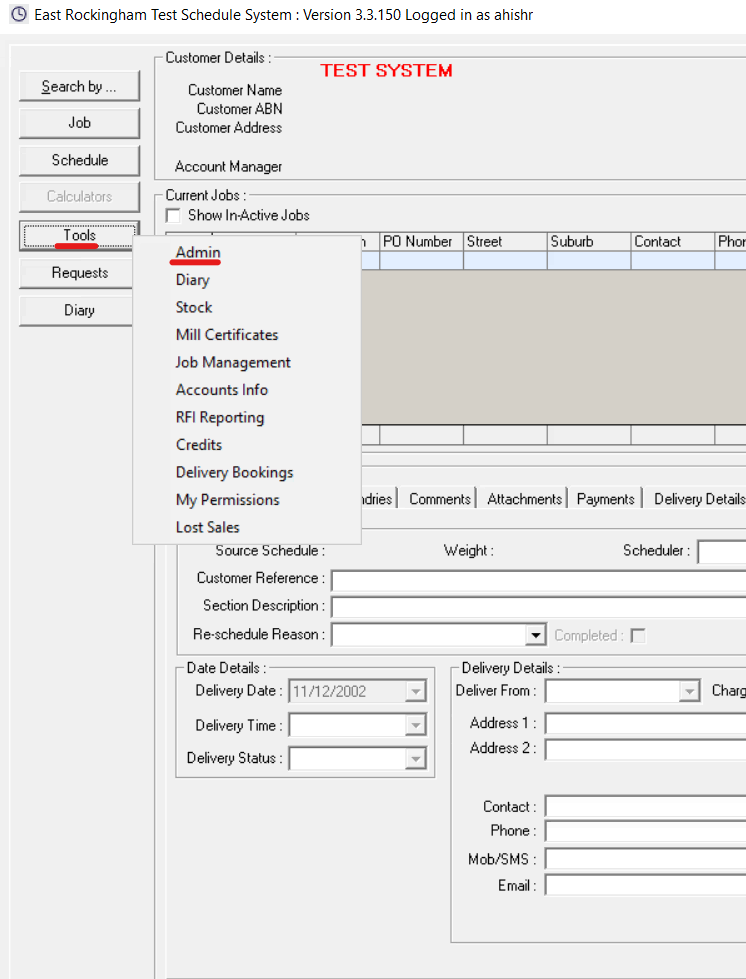
Task: Click the Job button
Action: (79, 123)
